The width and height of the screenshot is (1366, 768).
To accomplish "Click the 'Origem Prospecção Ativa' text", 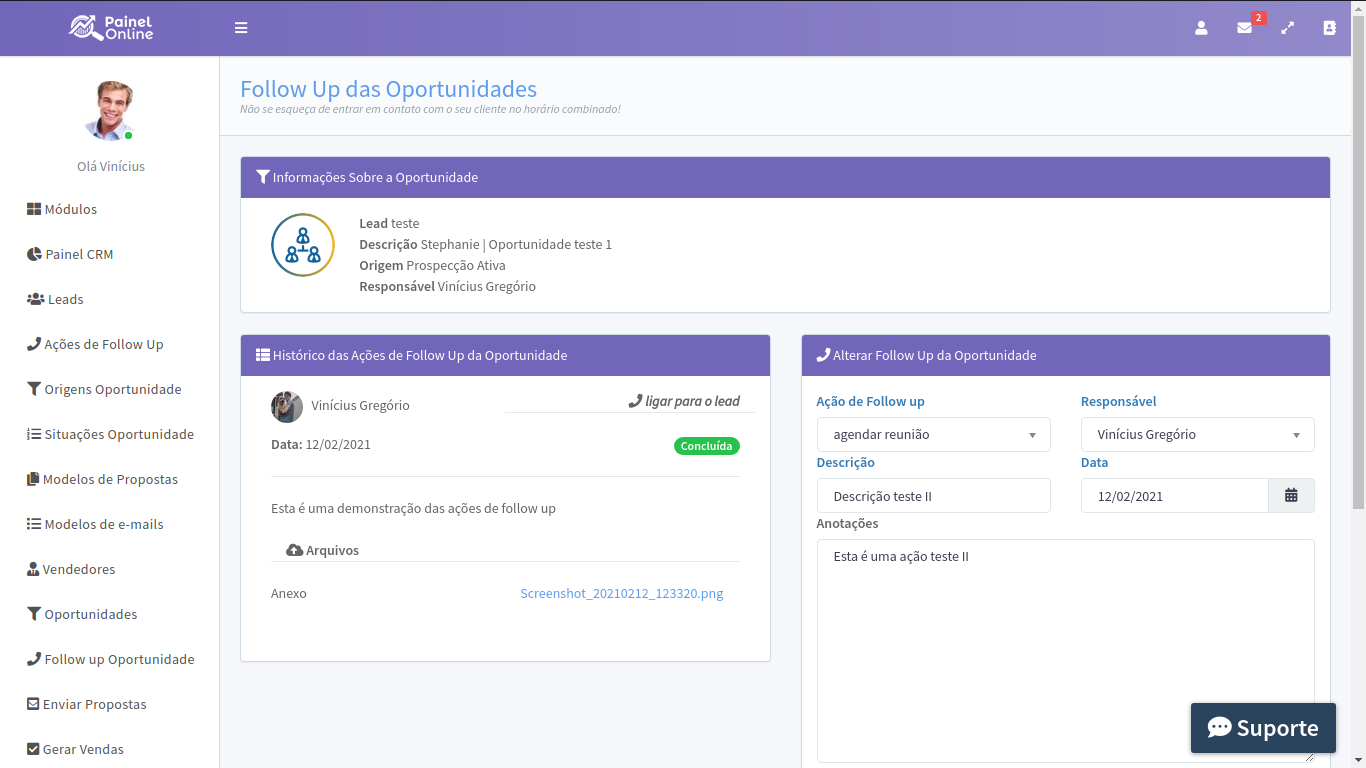I will pos(432,265).
